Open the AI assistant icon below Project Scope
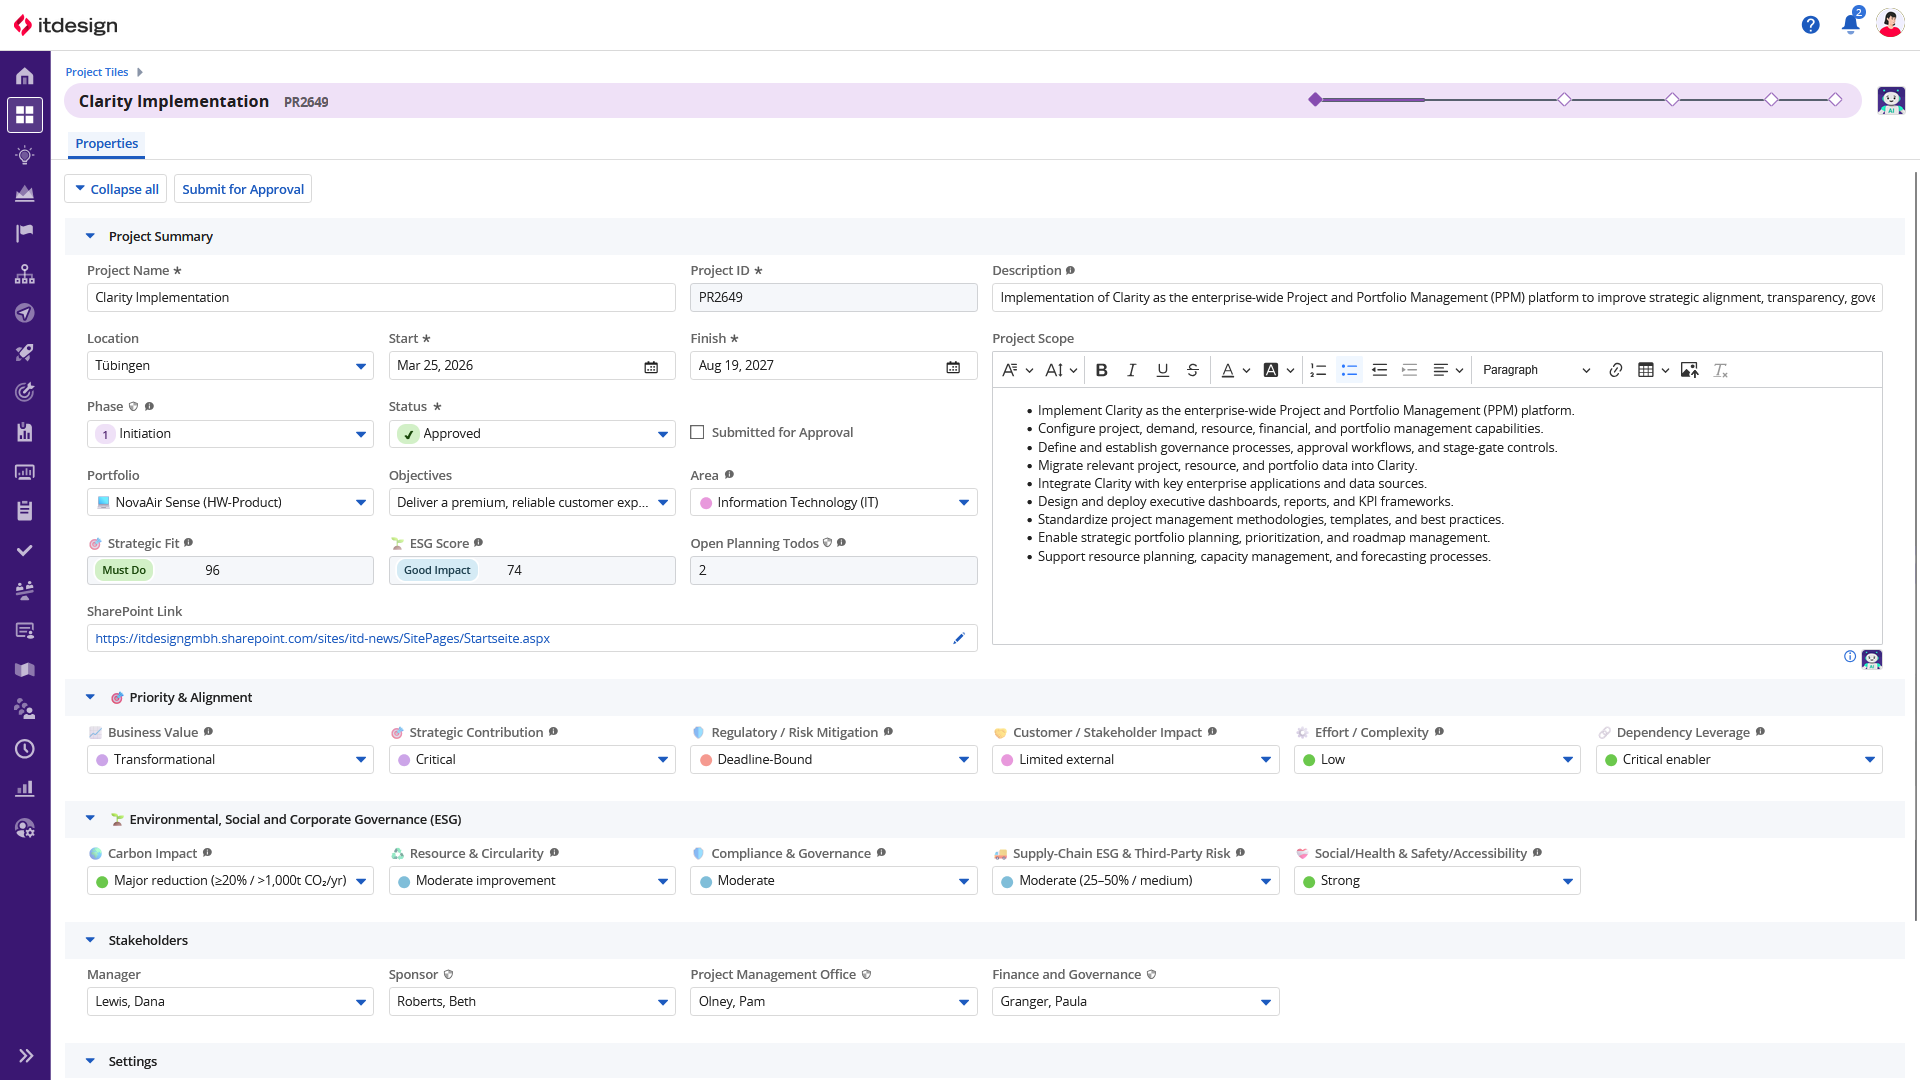Screen dimensions: 1920x1080 (x=1872, y=659)
